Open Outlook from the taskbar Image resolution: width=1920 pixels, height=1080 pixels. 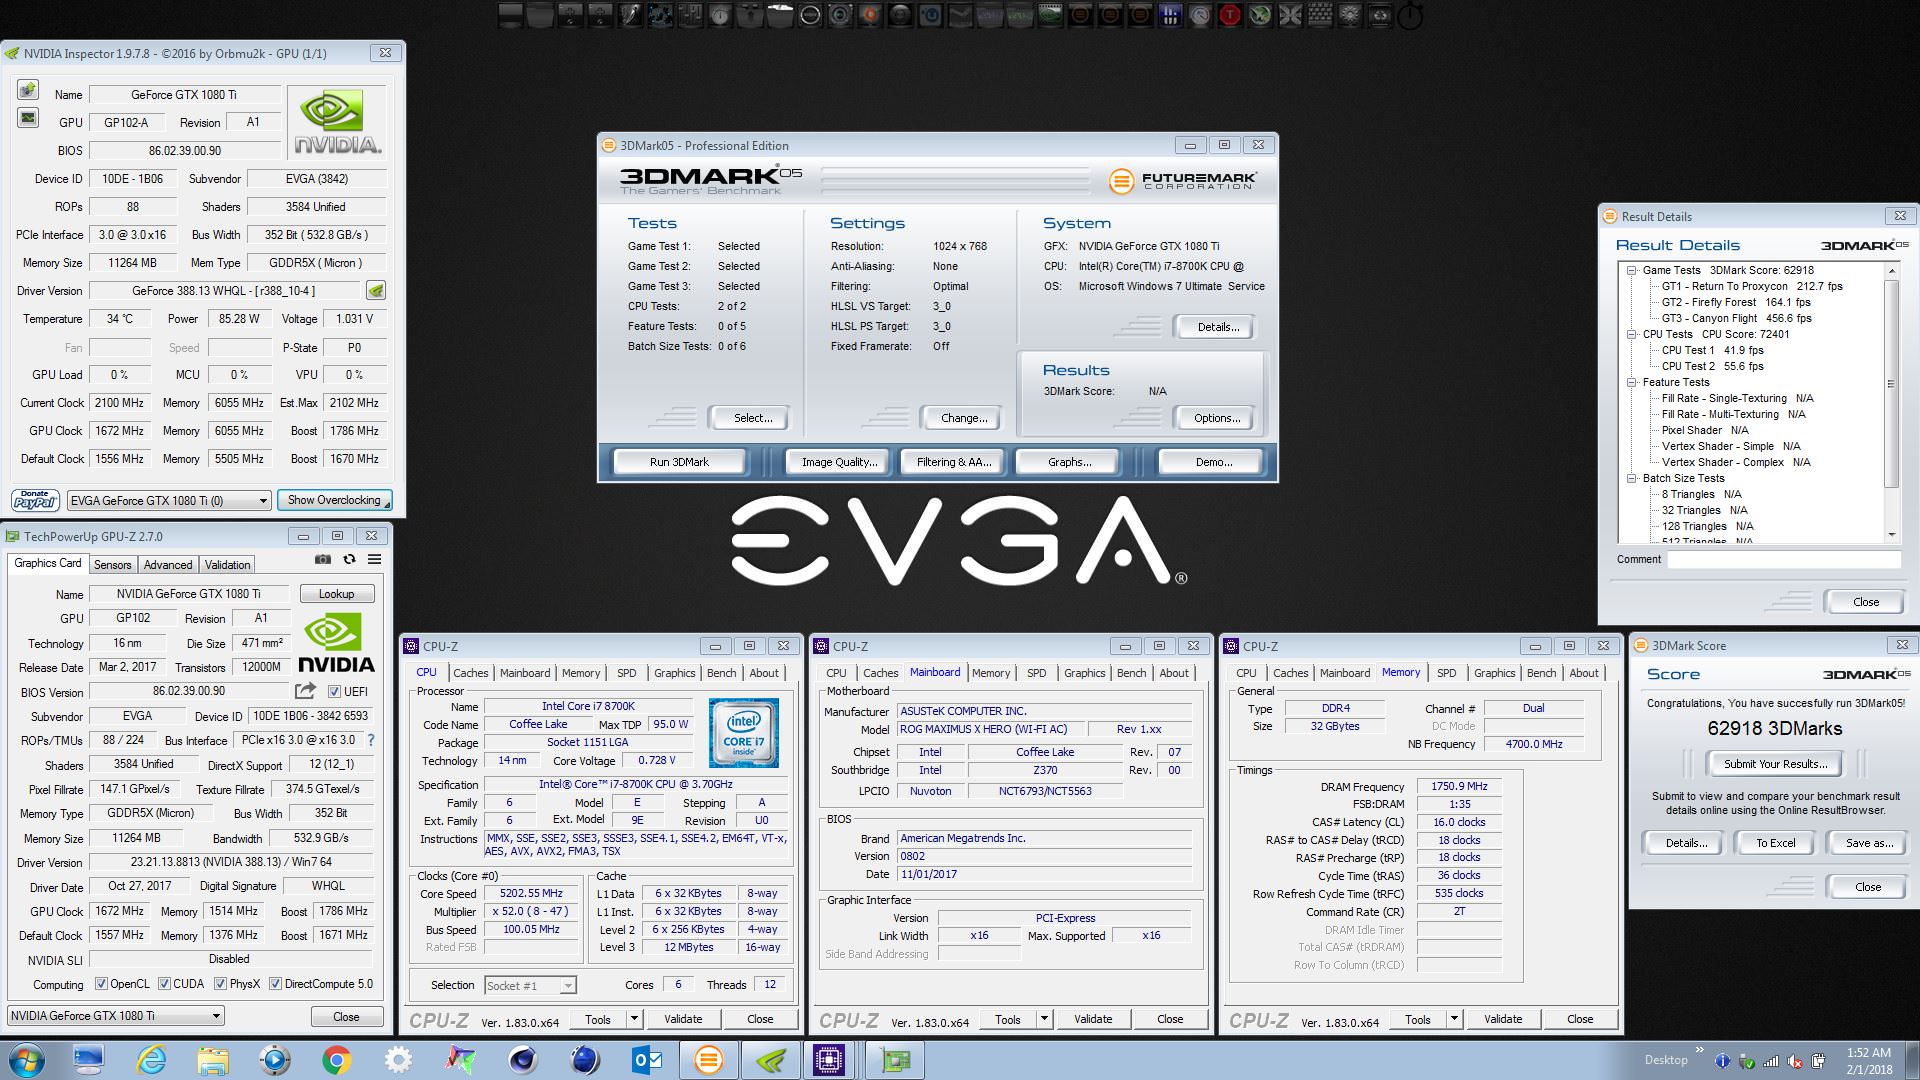click(x=647, y=1060)
